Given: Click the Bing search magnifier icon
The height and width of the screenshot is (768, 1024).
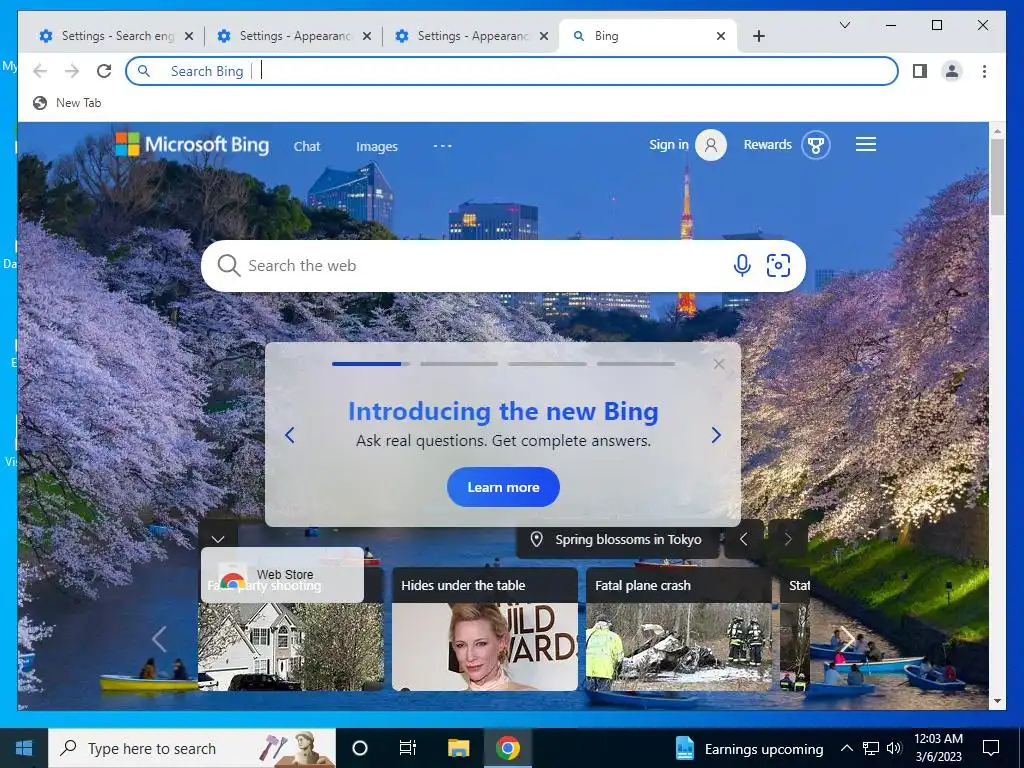Looking at the screenshot, I should click(x=229, y=265).
